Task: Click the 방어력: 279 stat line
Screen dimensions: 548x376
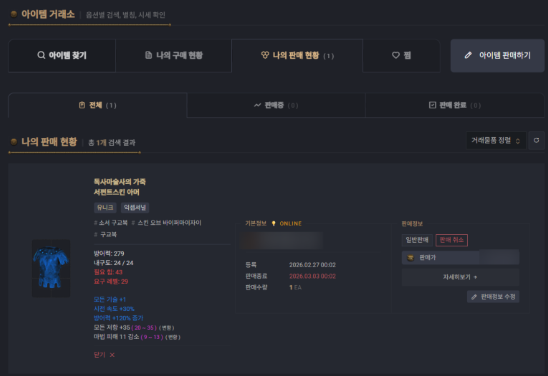Action: 109,253
